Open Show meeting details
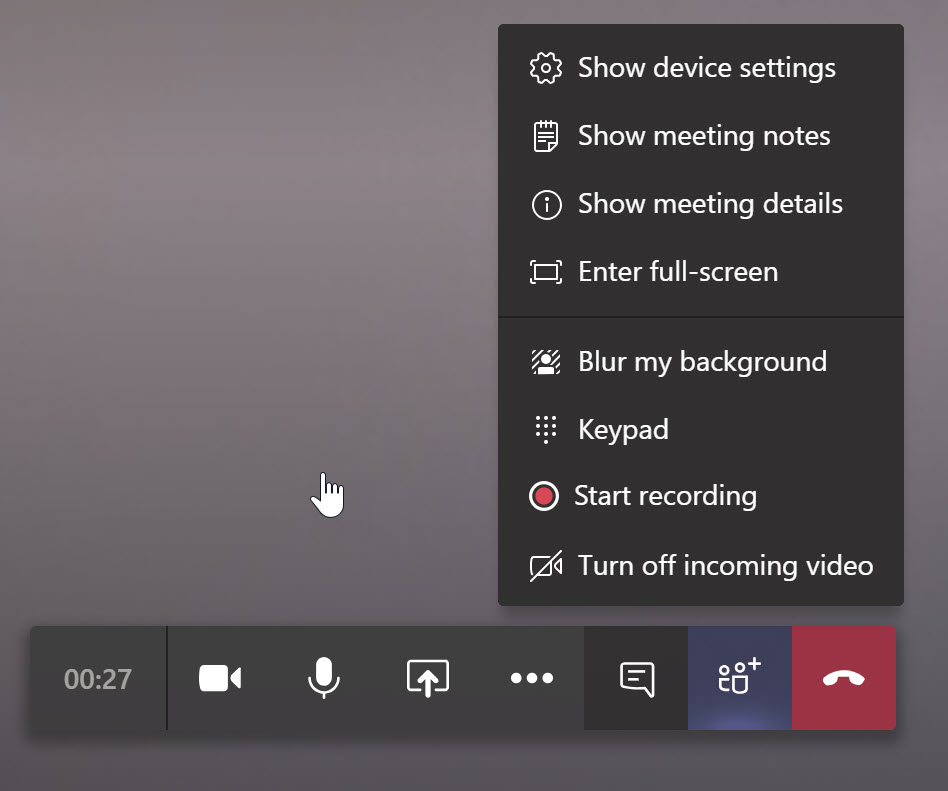Image resolution: width=948 pixels, height=791 pixels. (x=709, y=203)
